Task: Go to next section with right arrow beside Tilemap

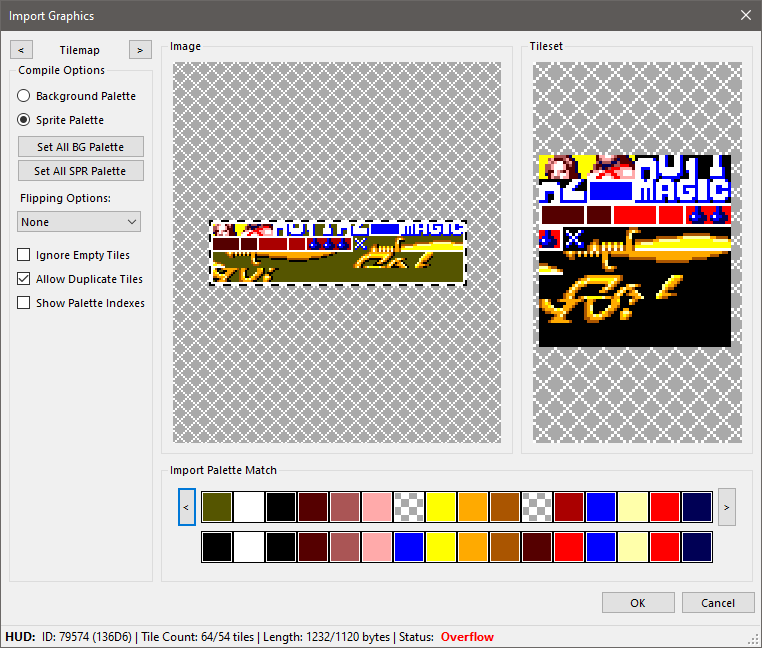Action: click(x=140, y=50)
